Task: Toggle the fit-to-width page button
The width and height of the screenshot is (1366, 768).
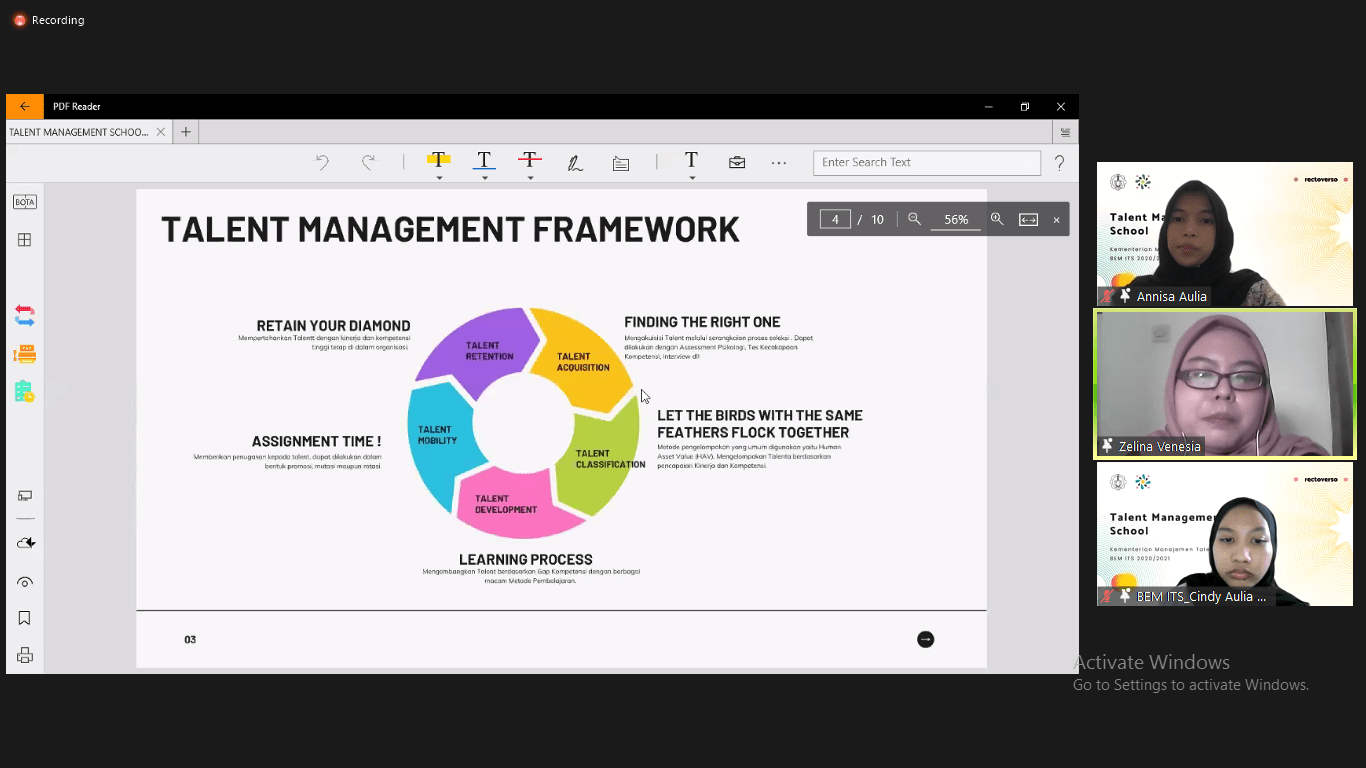Action: tap(1028, 220)
